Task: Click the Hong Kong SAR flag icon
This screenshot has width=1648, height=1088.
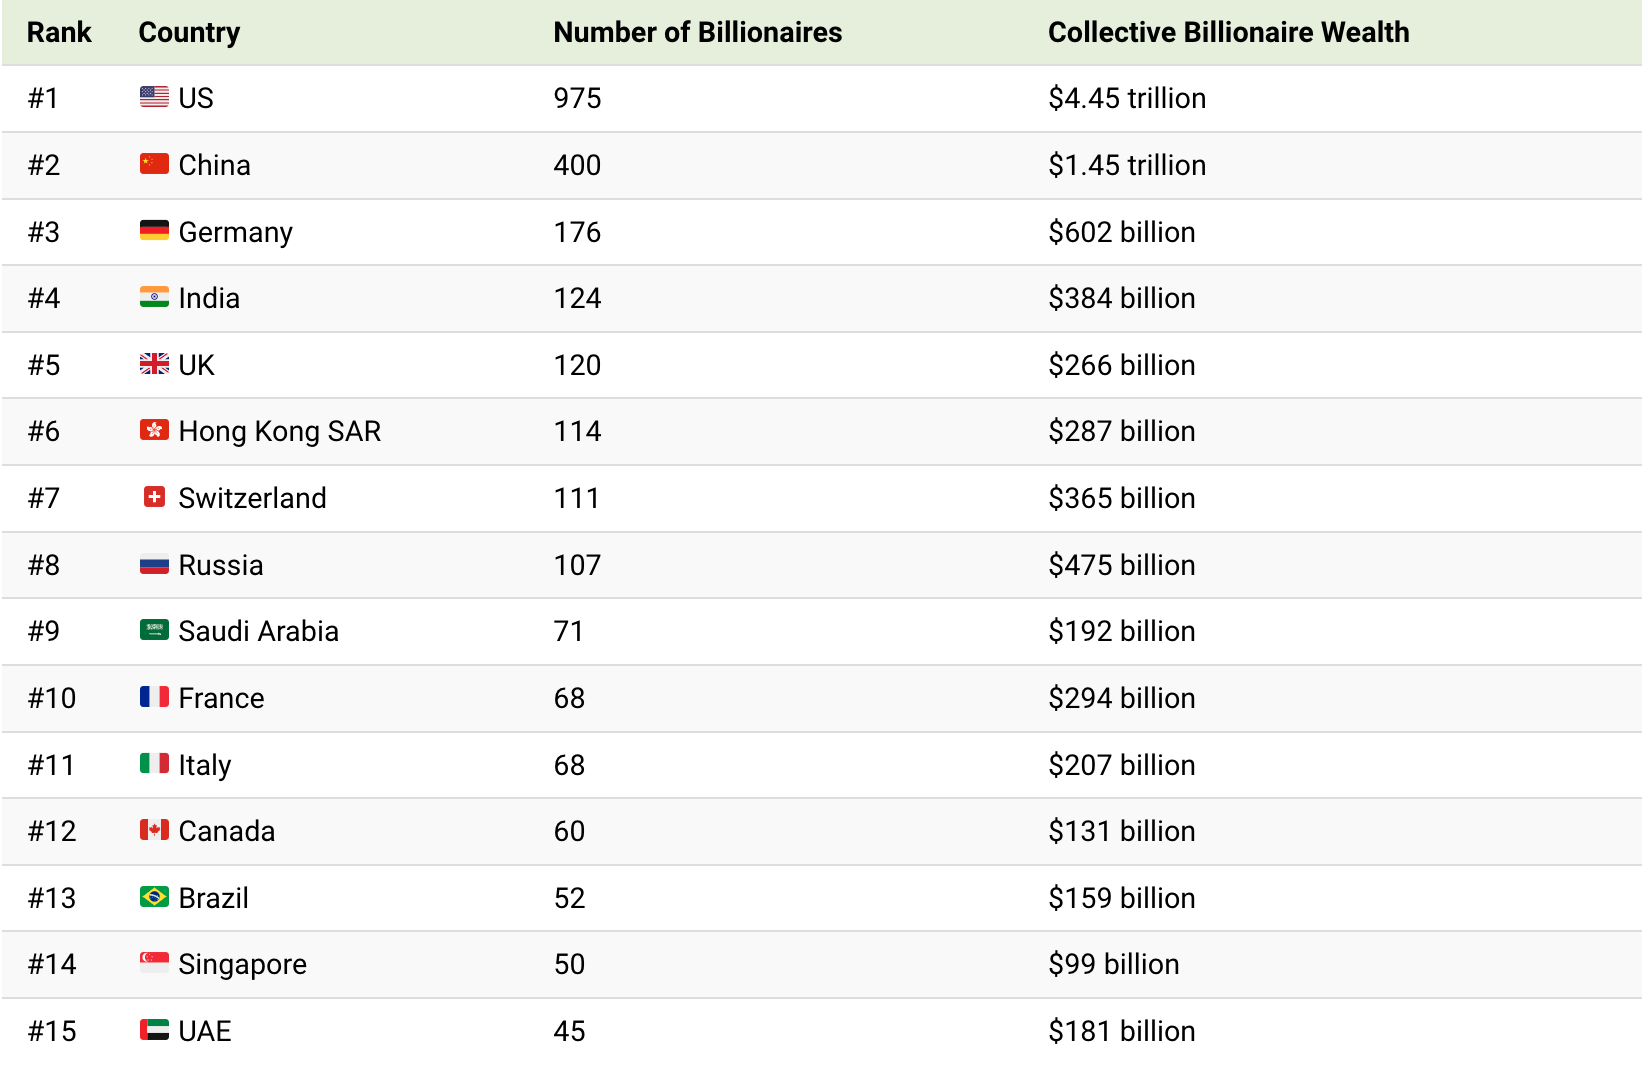Action: pyautogui.click(x=154, y=430)
